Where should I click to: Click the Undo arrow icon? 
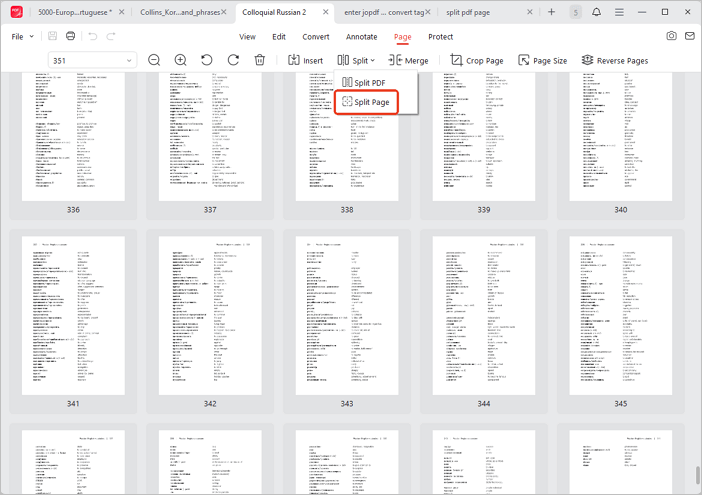coord(93,36)
